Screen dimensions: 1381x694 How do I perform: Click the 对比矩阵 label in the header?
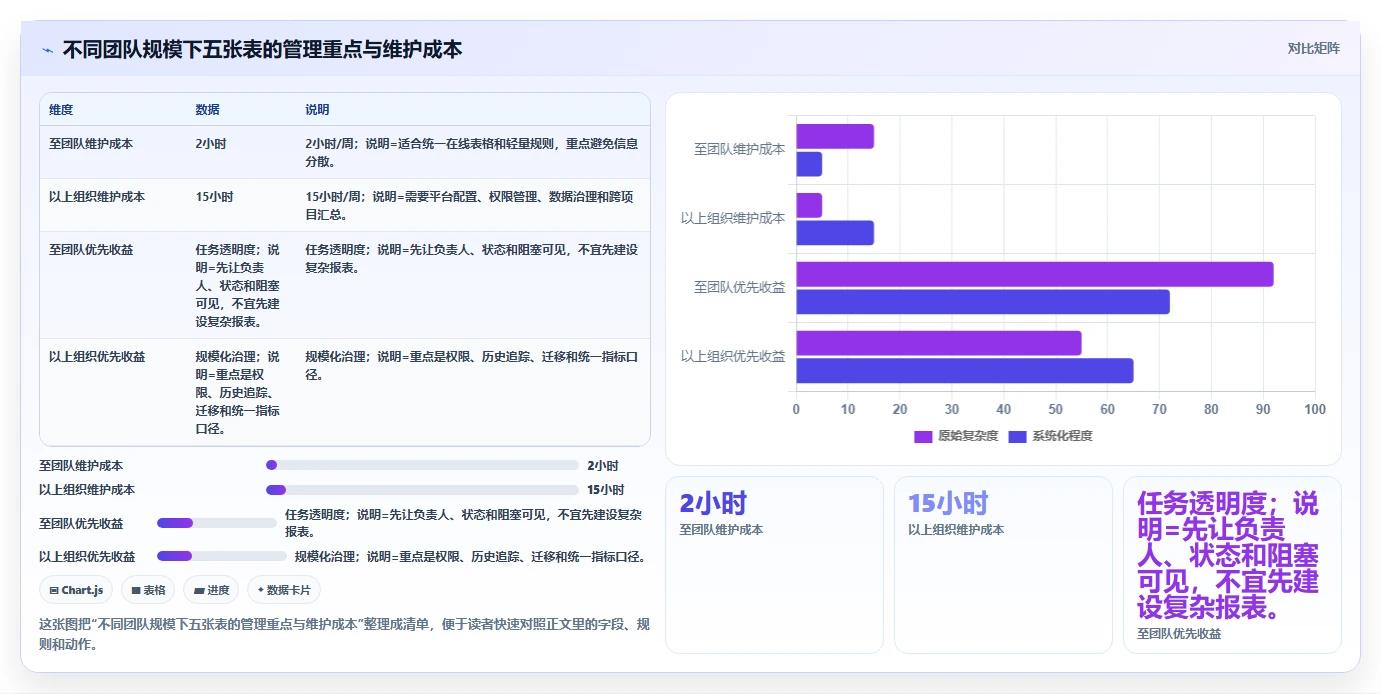(x=1313, y=49)
